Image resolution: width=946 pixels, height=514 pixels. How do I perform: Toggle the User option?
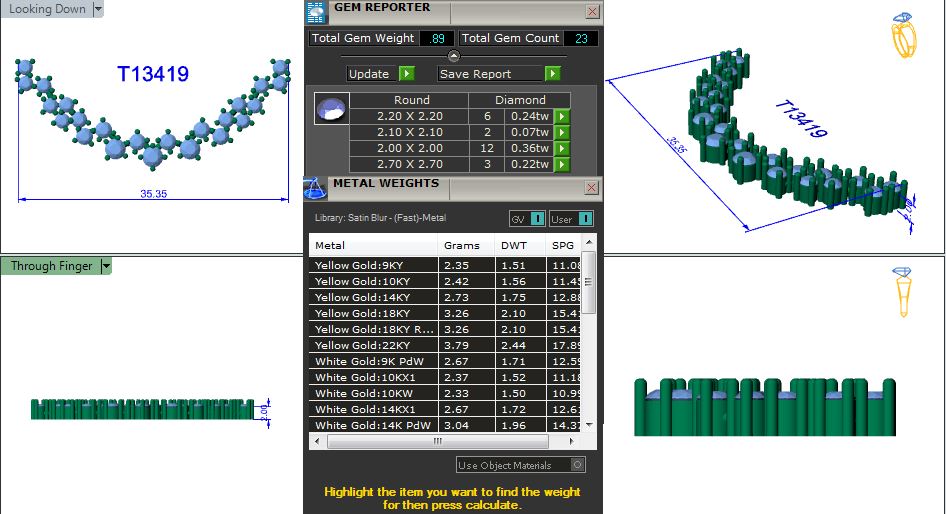(586, 219)
